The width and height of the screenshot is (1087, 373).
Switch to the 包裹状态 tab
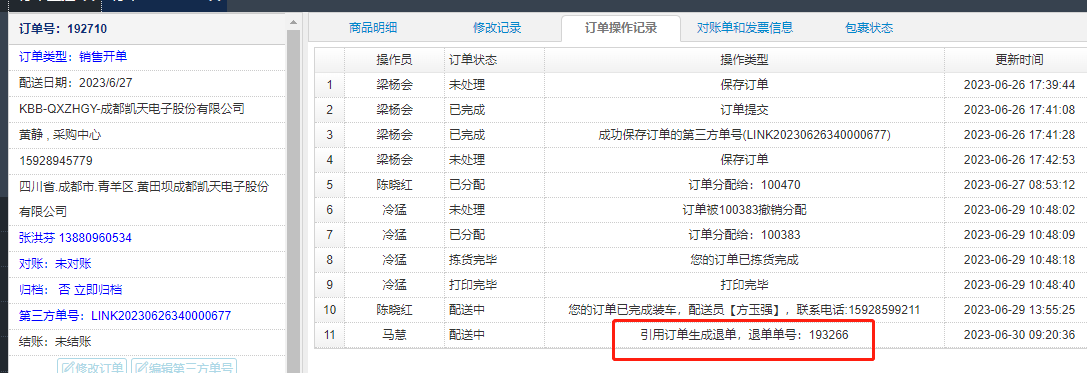(x=869, y=28)
